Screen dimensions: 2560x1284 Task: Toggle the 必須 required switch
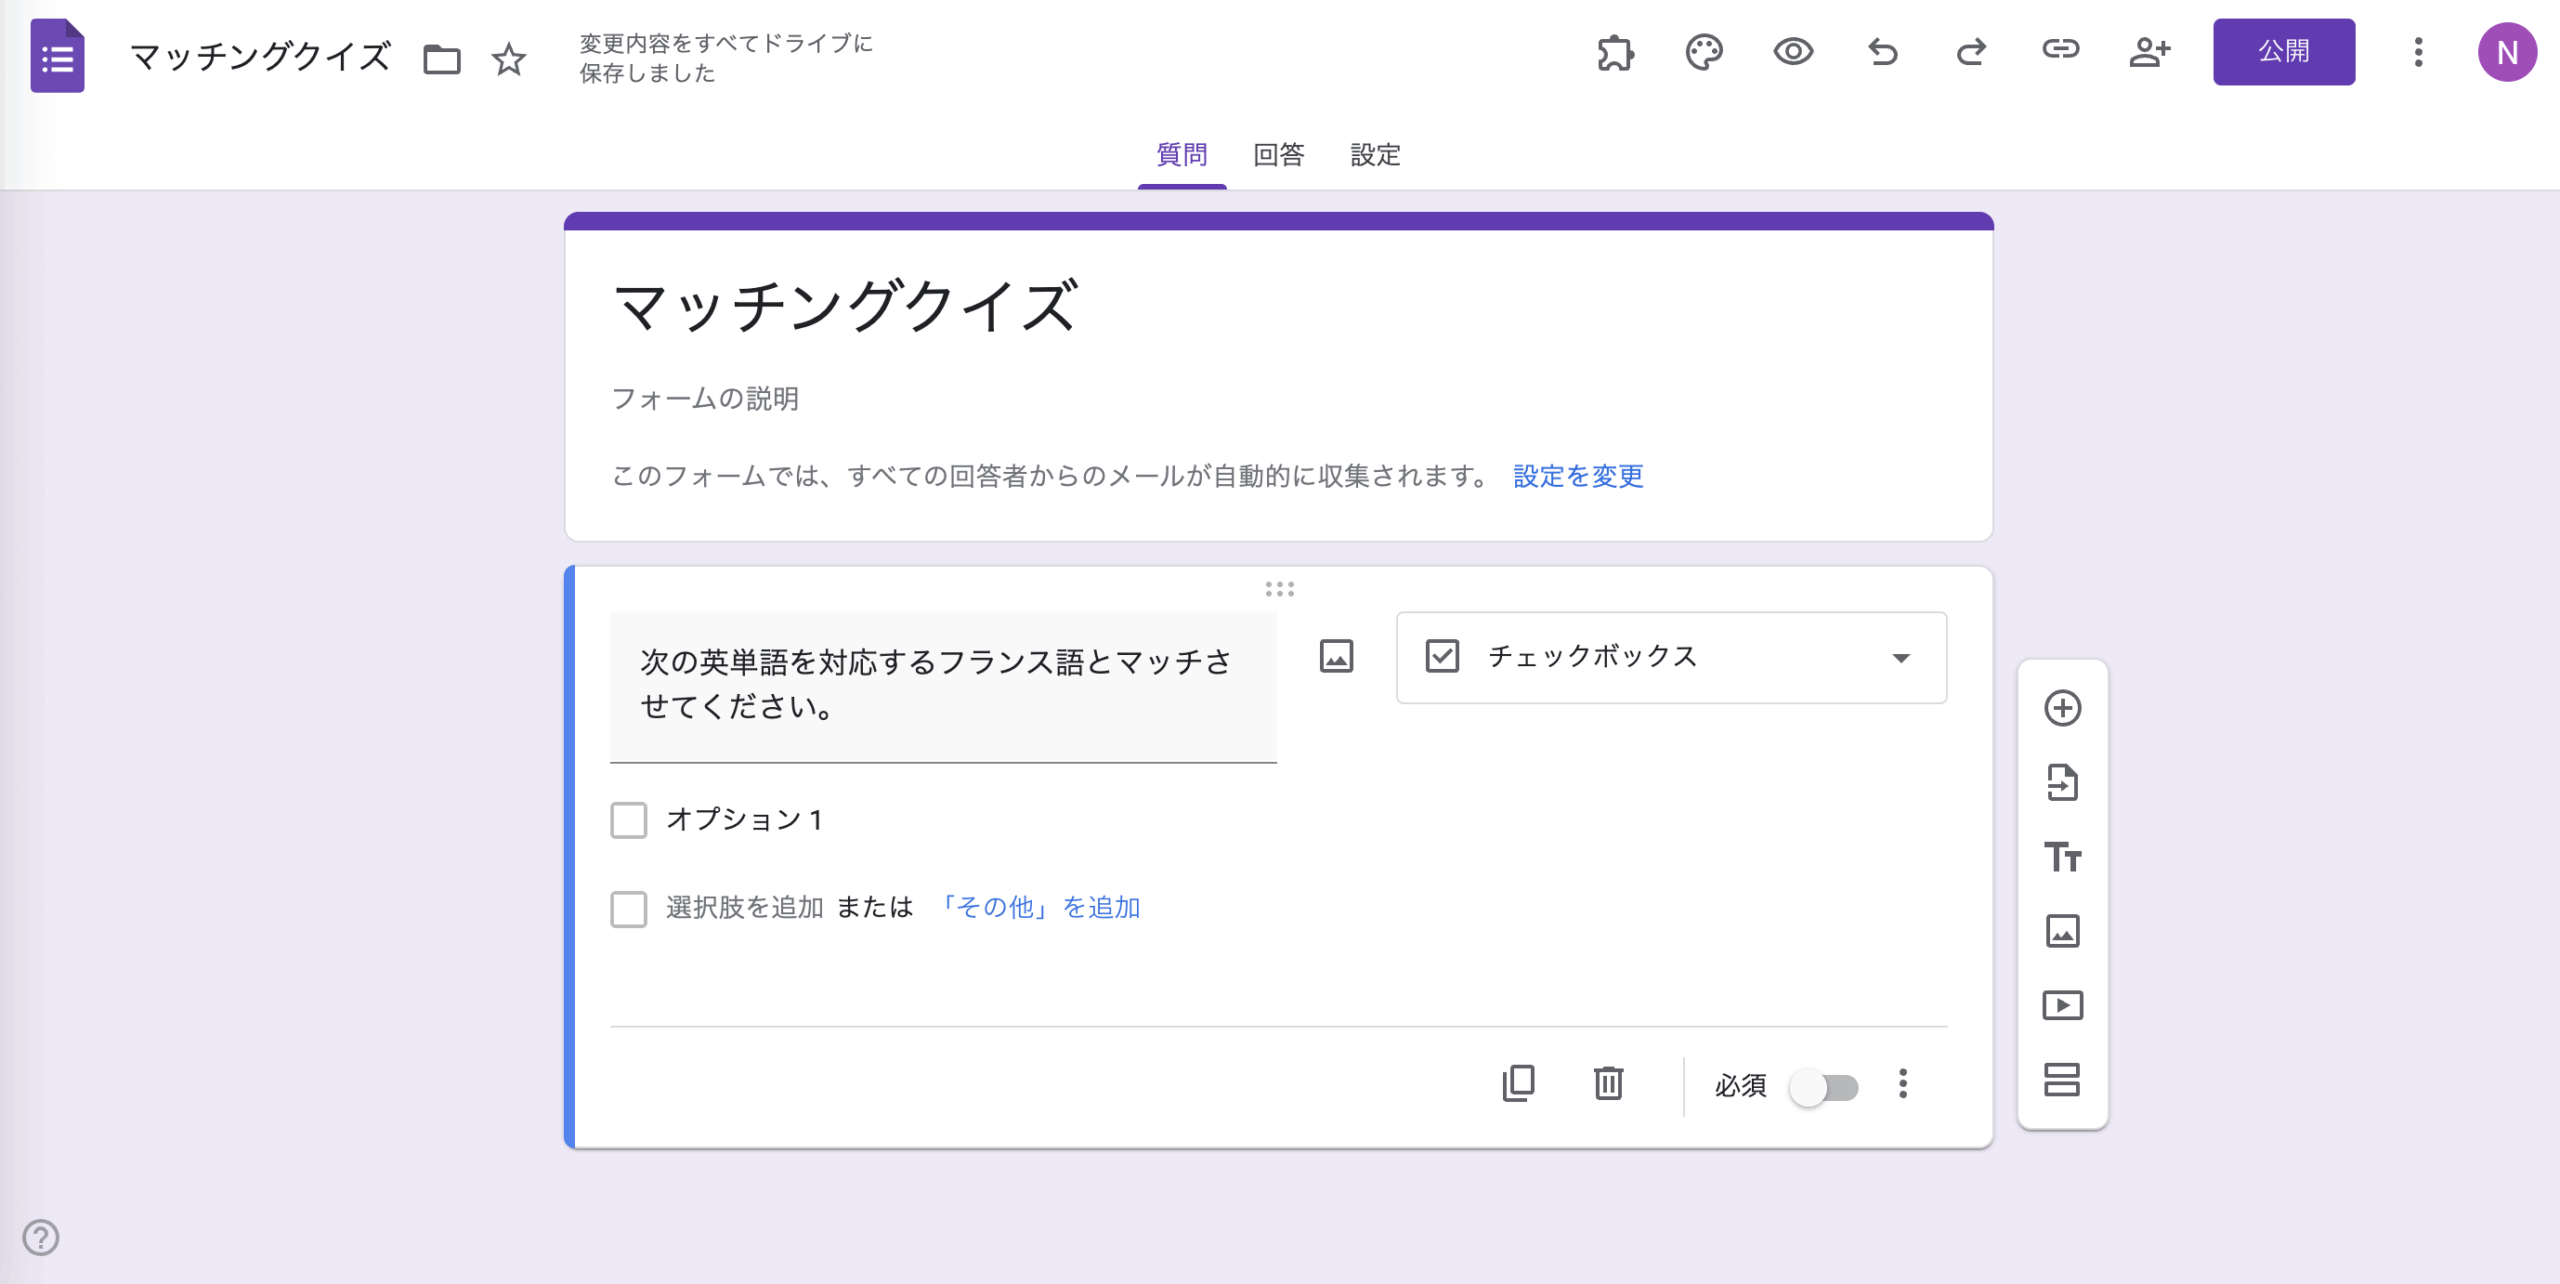click(1827, 1086)
